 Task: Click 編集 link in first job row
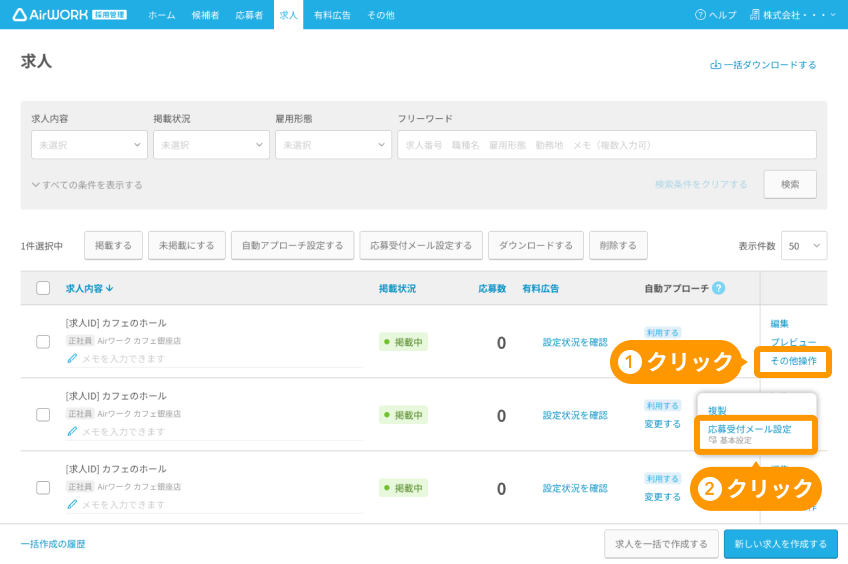779,324
